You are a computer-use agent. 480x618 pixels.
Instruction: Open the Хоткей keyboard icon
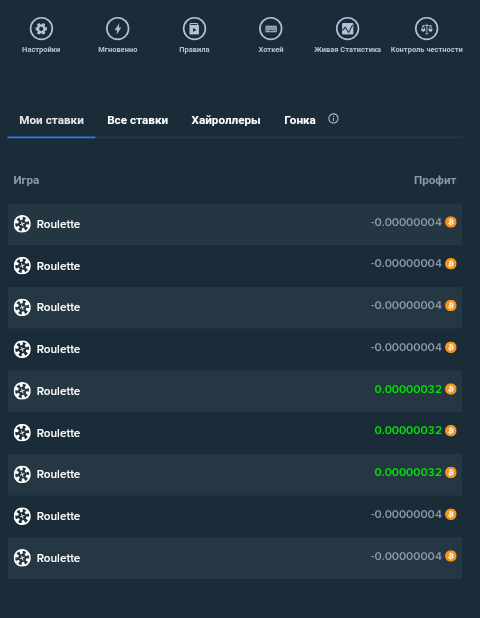point(270,28)
